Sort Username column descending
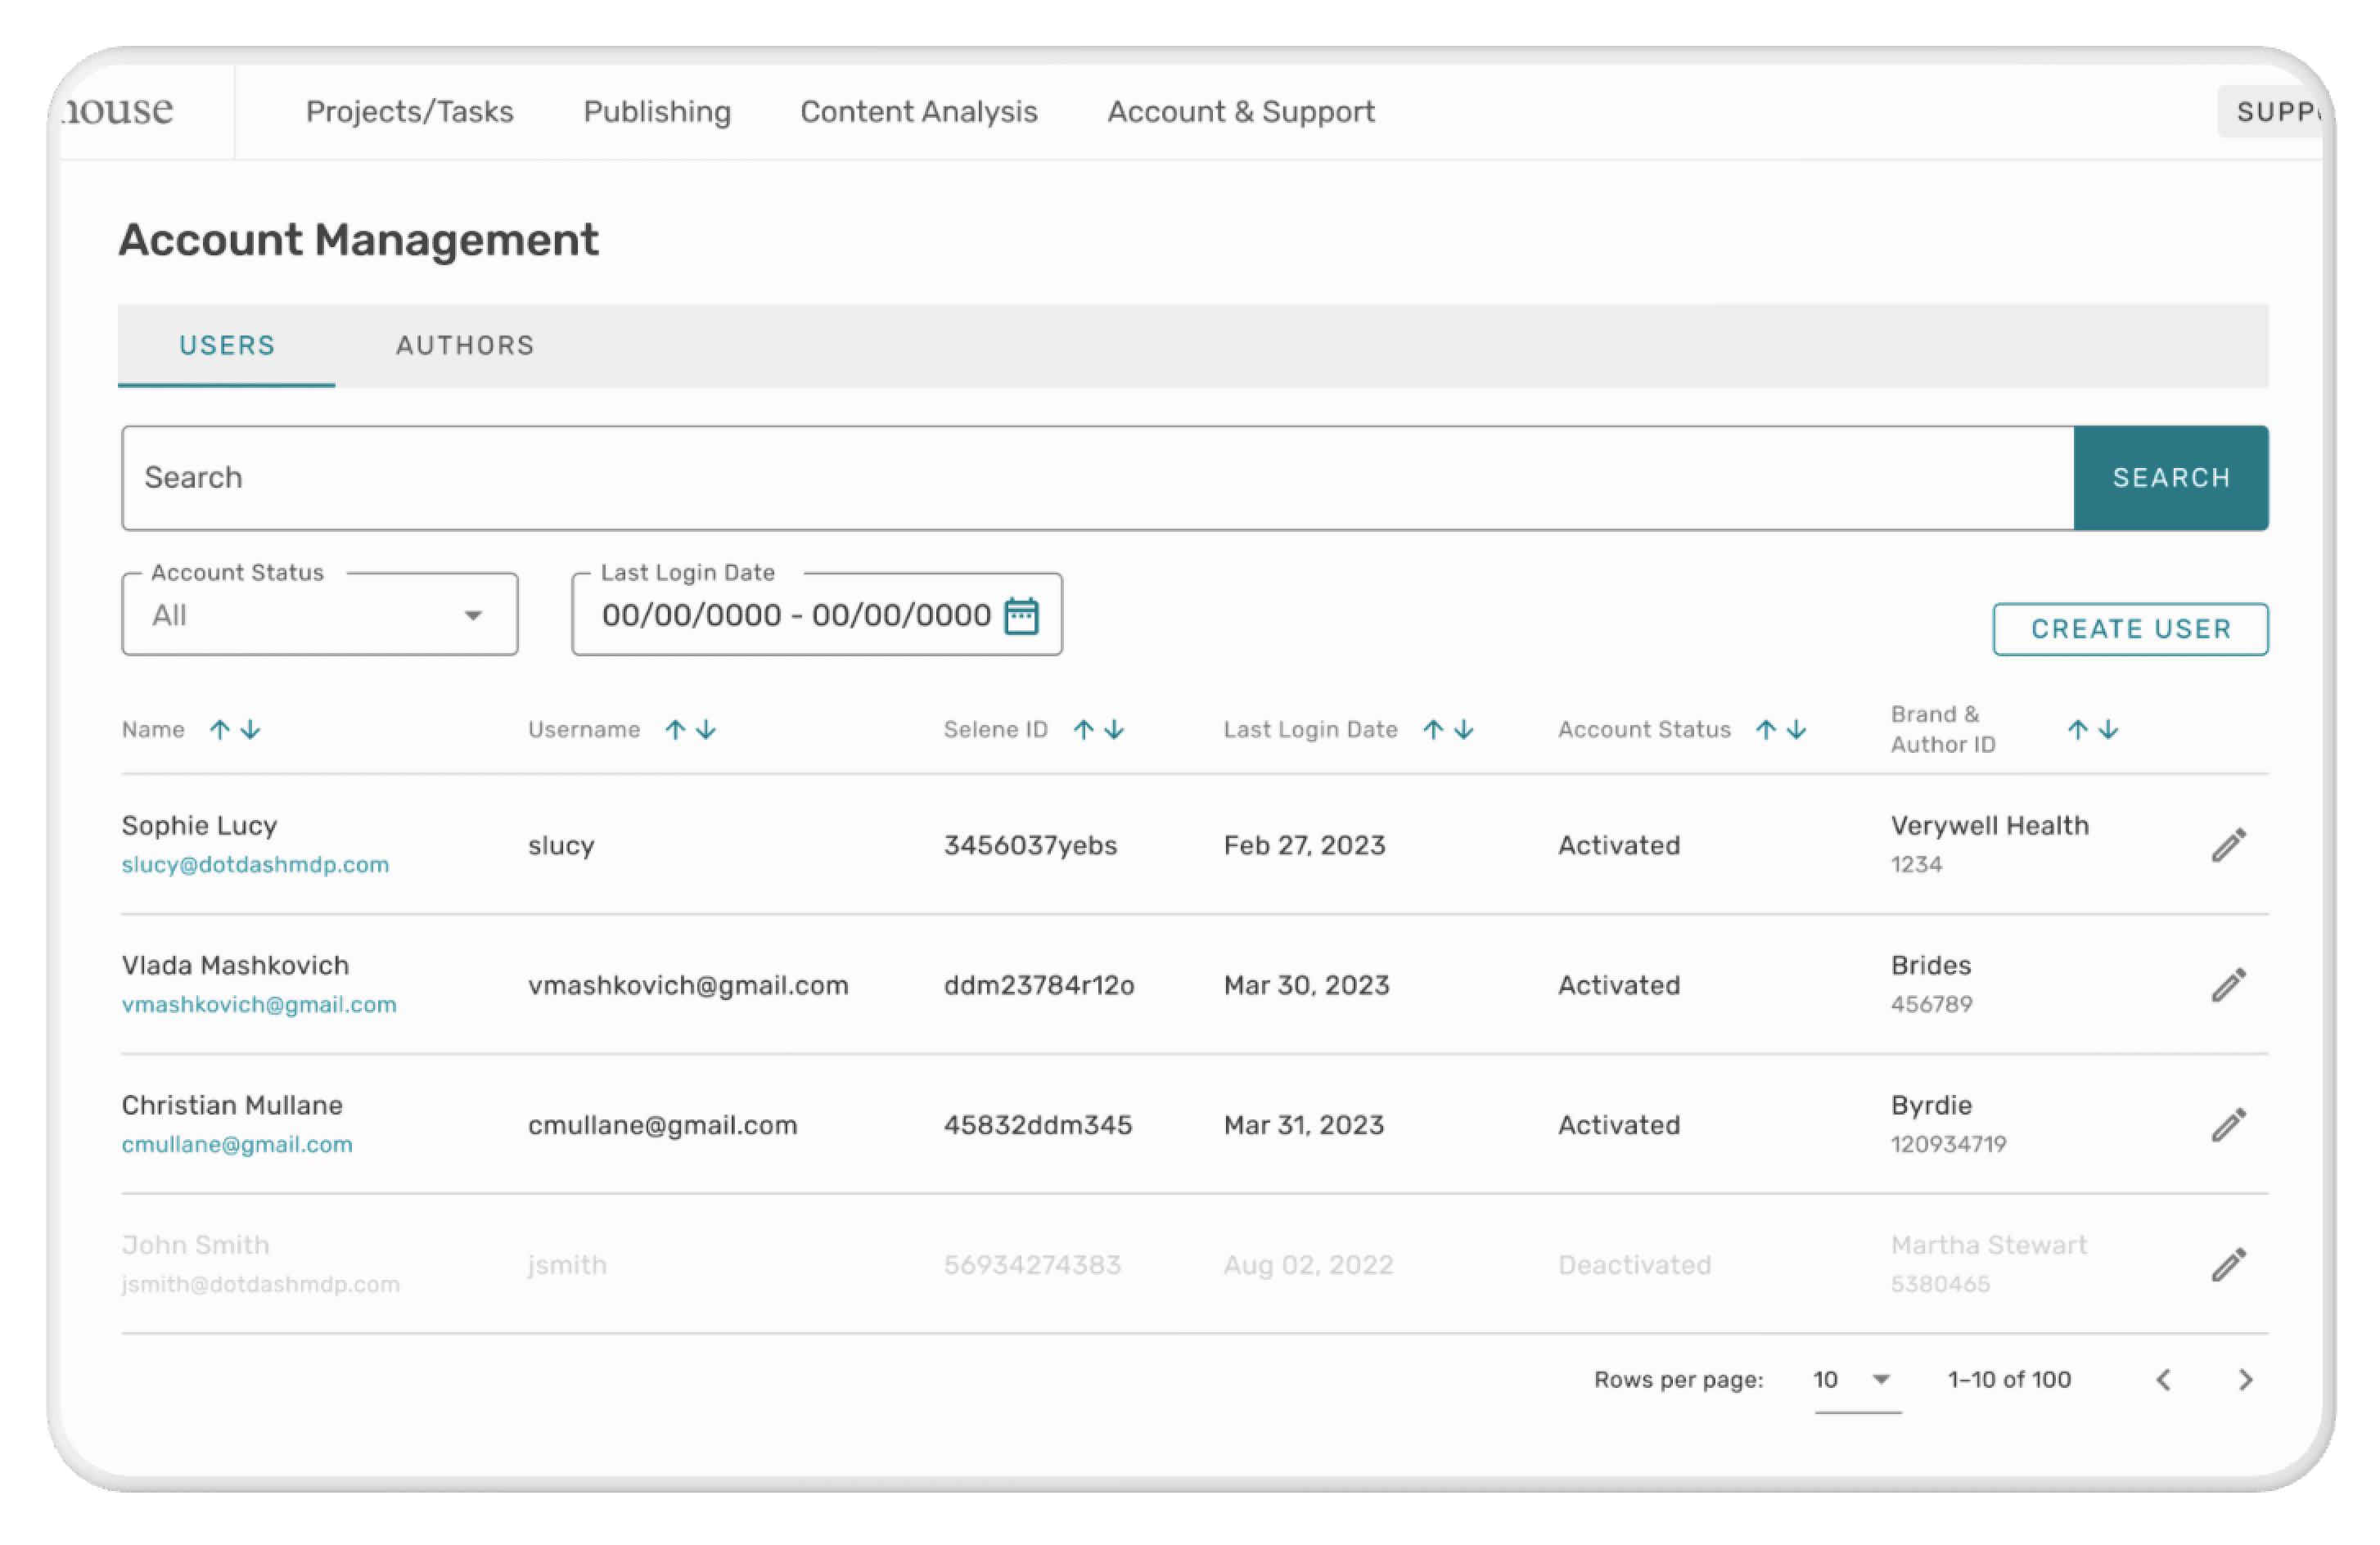 pyautogui.click(x=706, y=730)
